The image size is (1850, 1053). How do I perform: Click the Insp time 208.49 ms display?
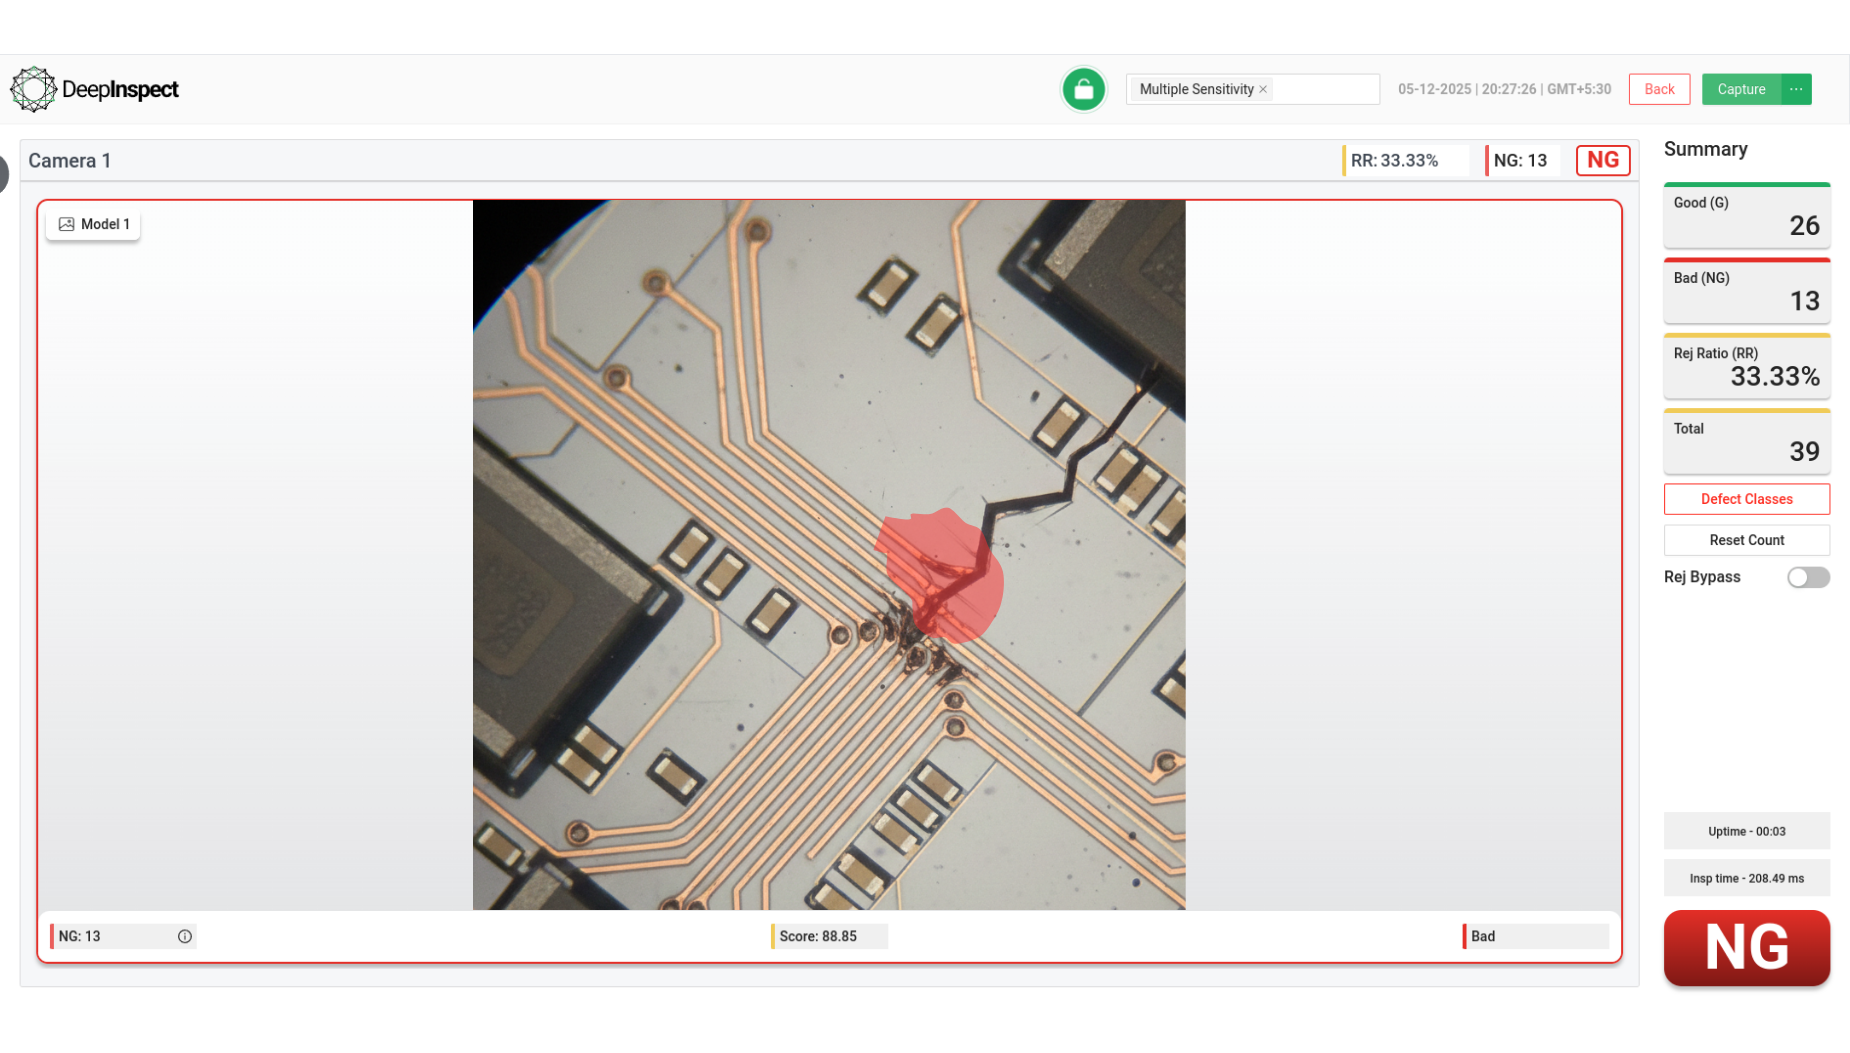[x=1746, y=878]
